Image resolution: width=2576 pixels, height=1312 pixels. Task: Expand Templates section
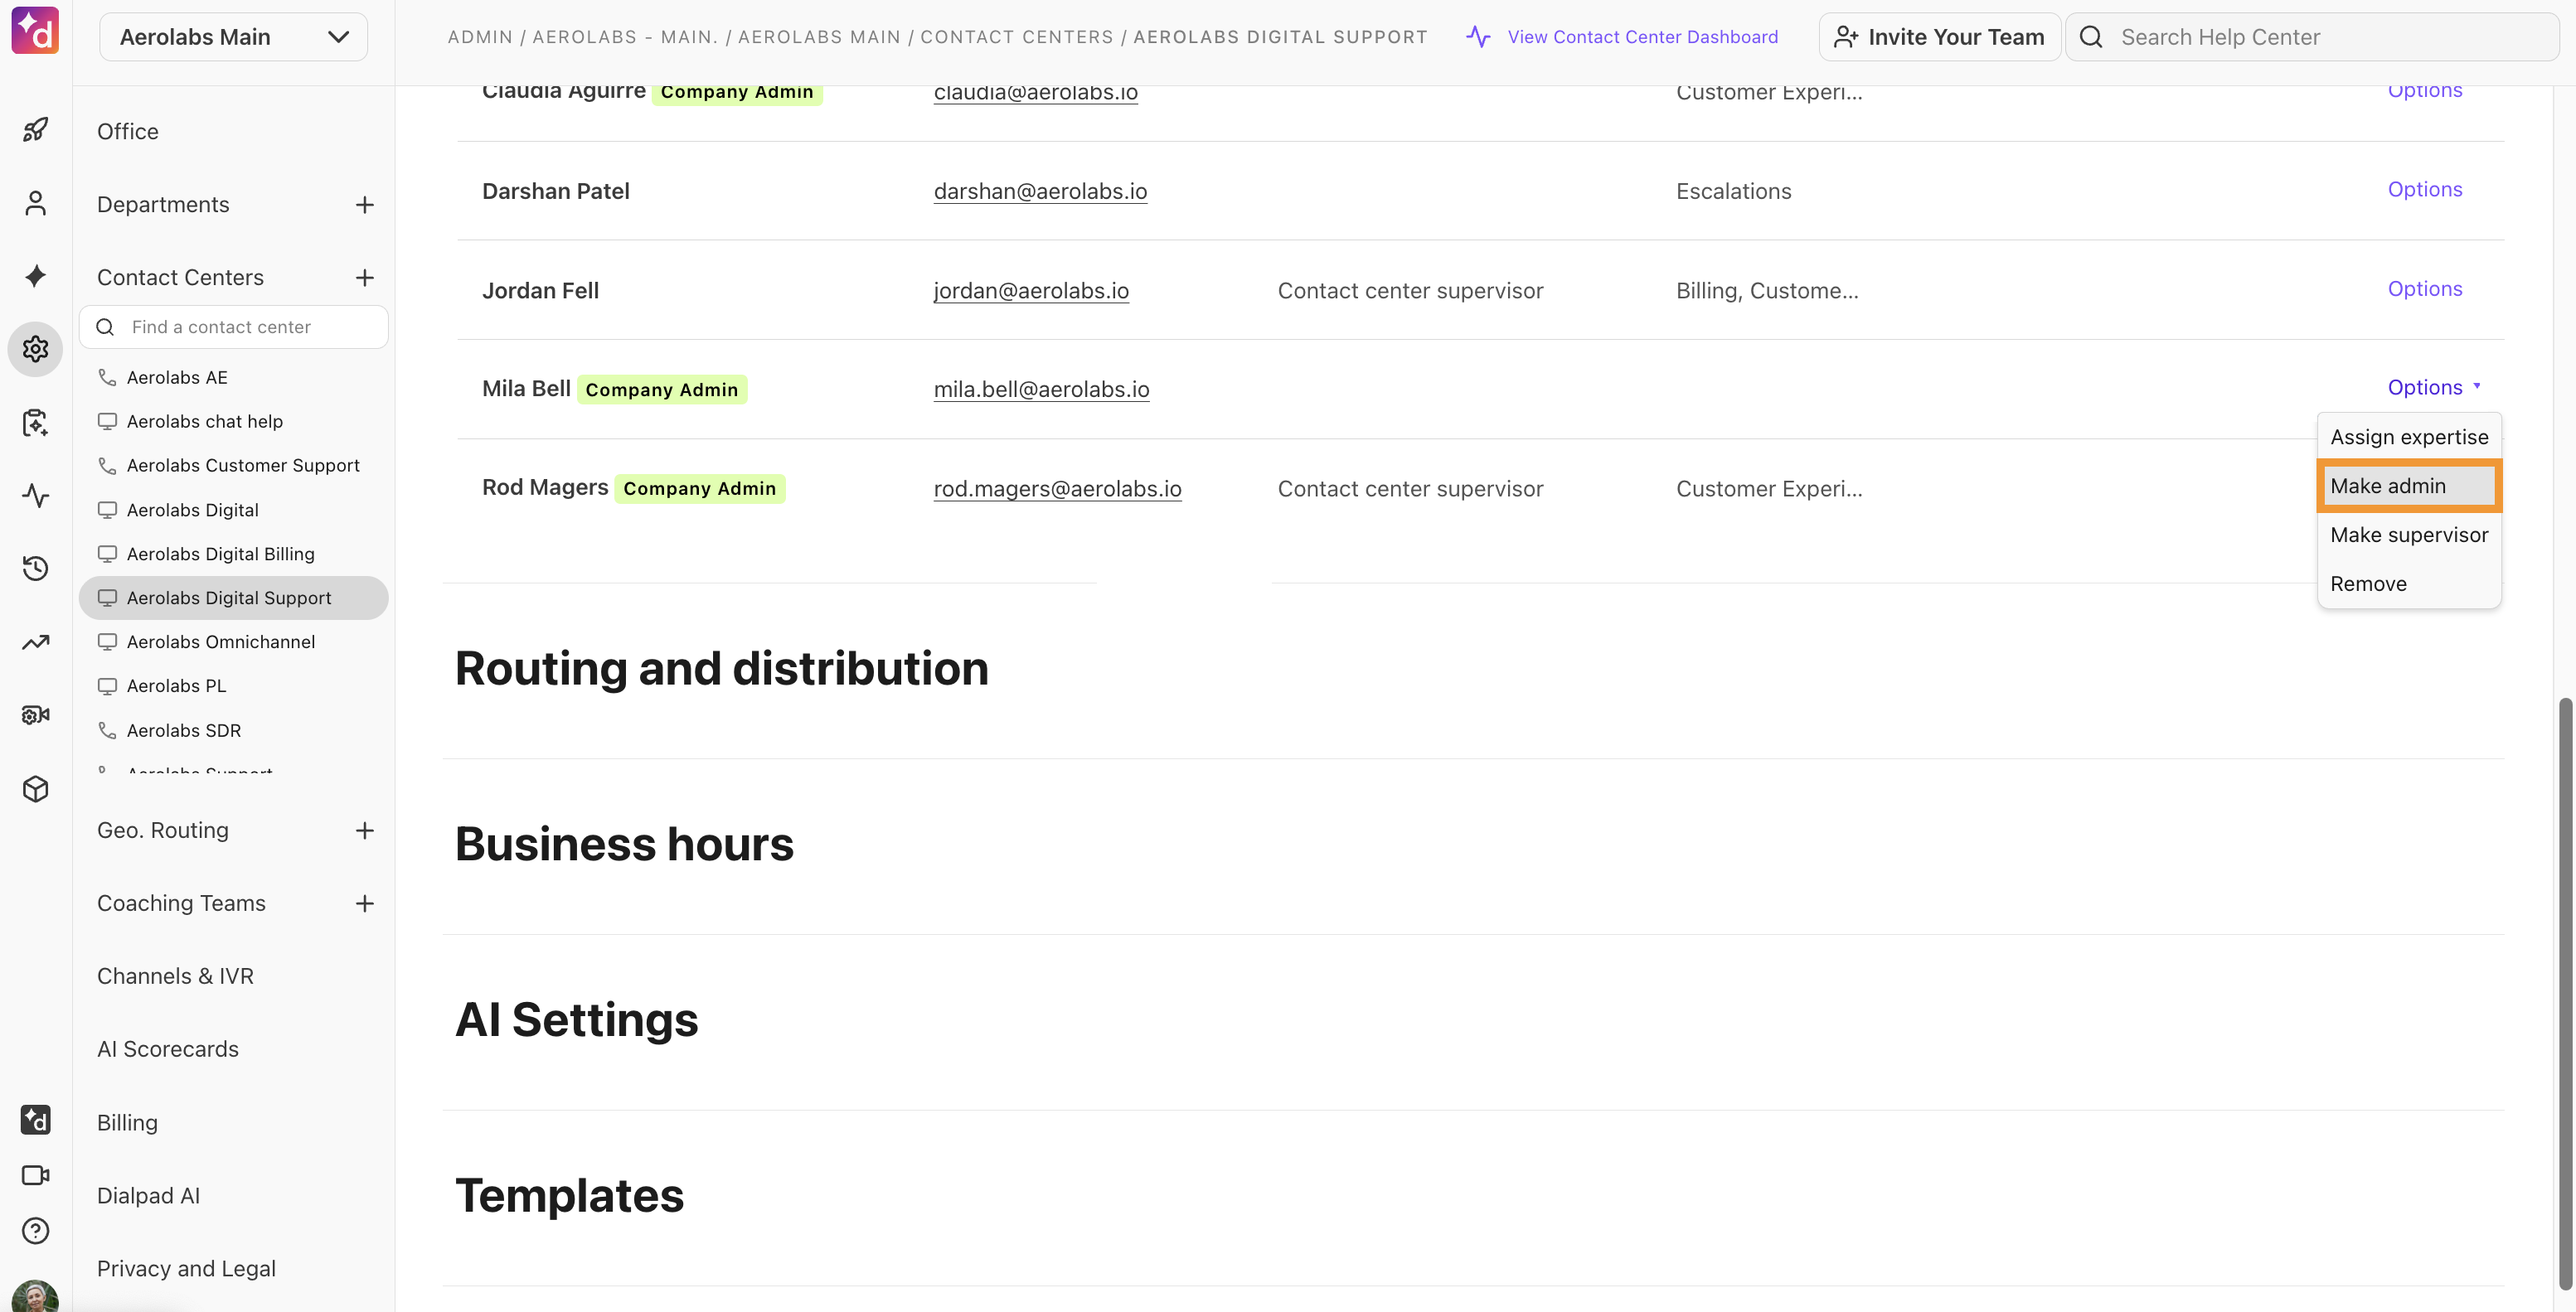click(569, 1196)
